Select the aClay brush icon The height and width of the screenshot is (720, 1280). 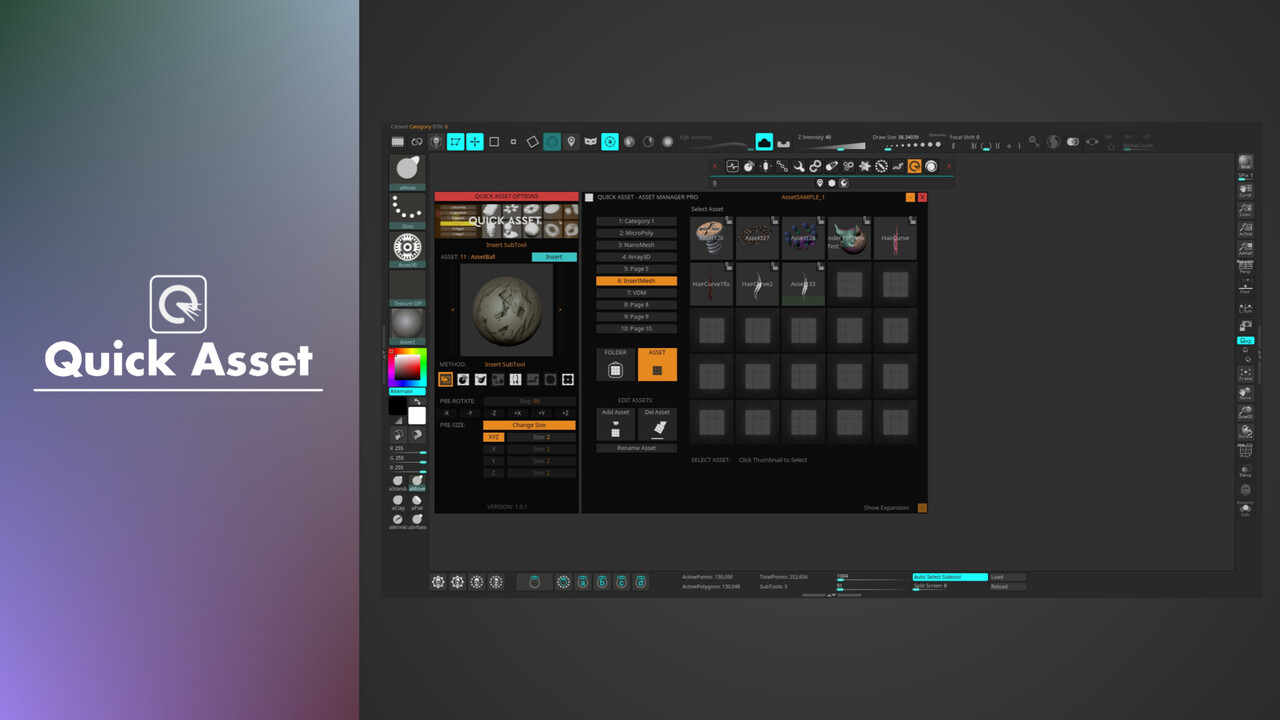point(398,501)
